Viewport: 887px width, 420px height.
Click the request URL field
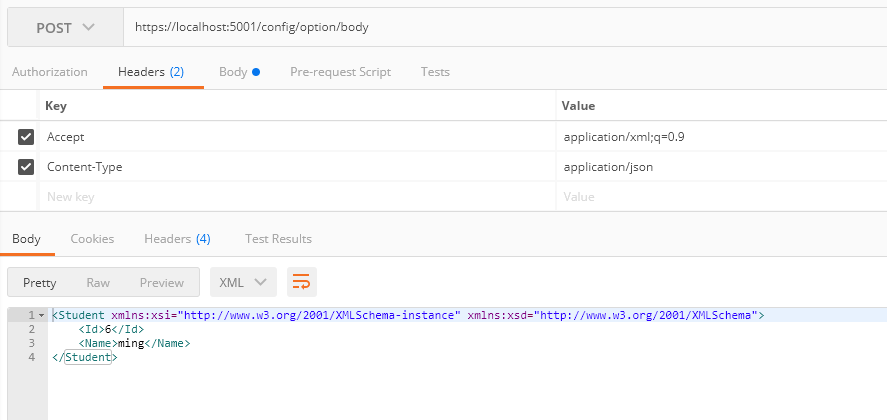[500, 27]
